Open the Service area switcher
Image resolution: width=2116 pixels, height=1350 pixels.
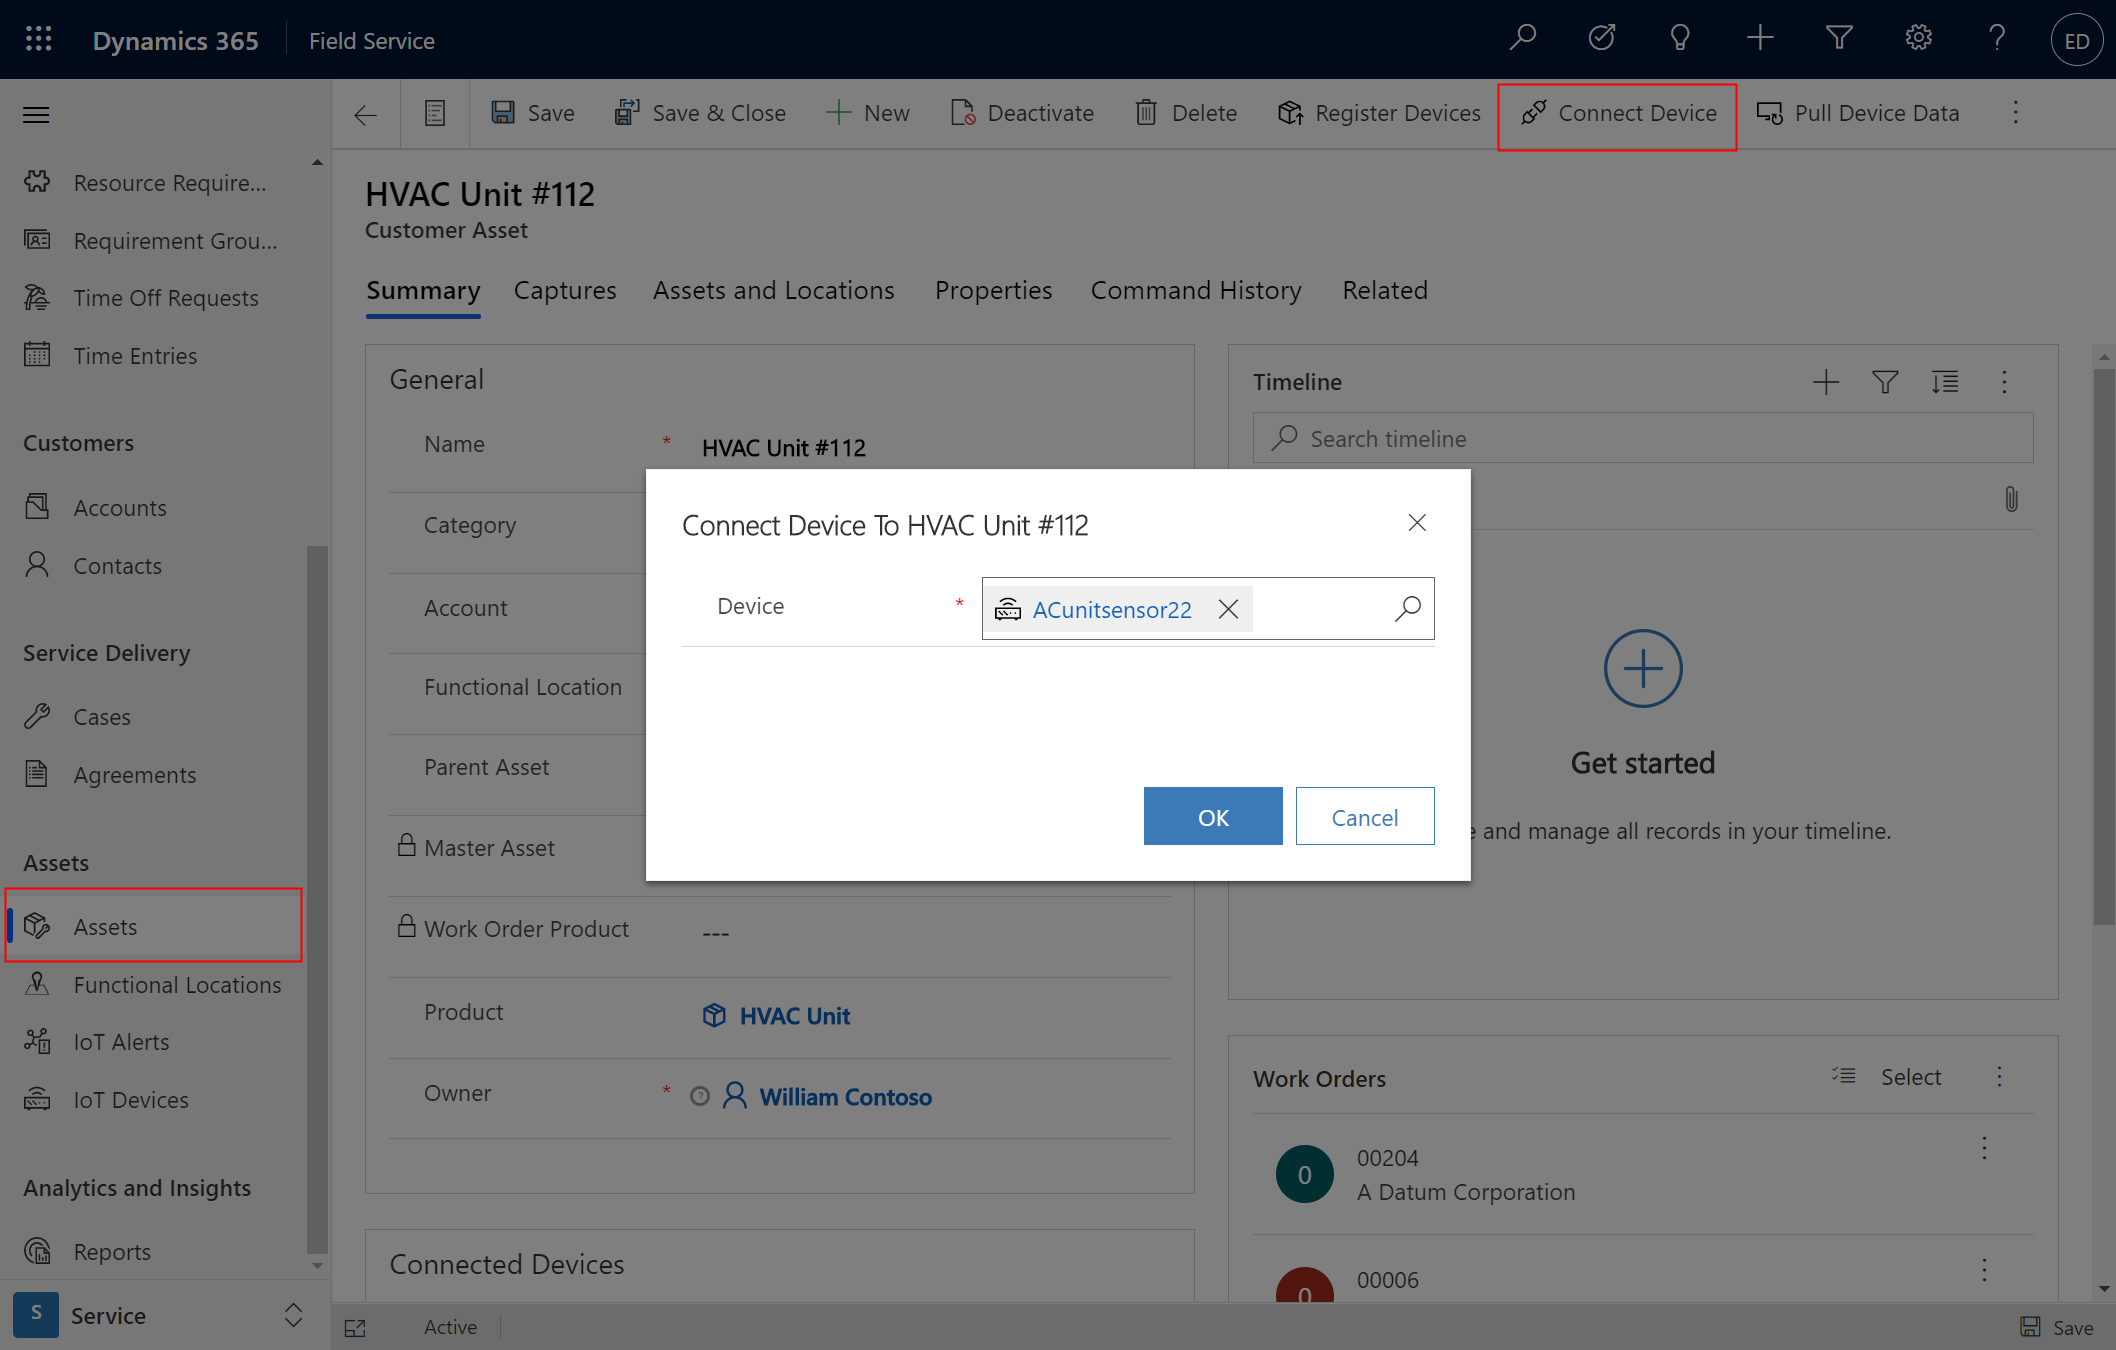pyautogui.click(x=160, y=1315)
